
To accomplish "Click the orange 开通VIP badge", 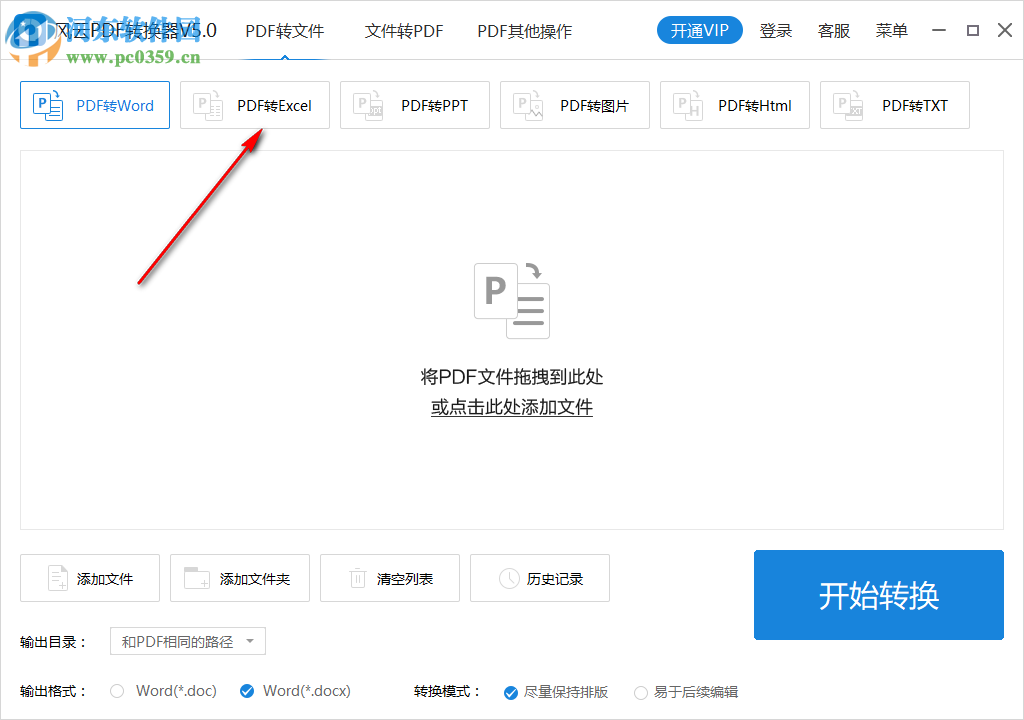I will point(699,30).
